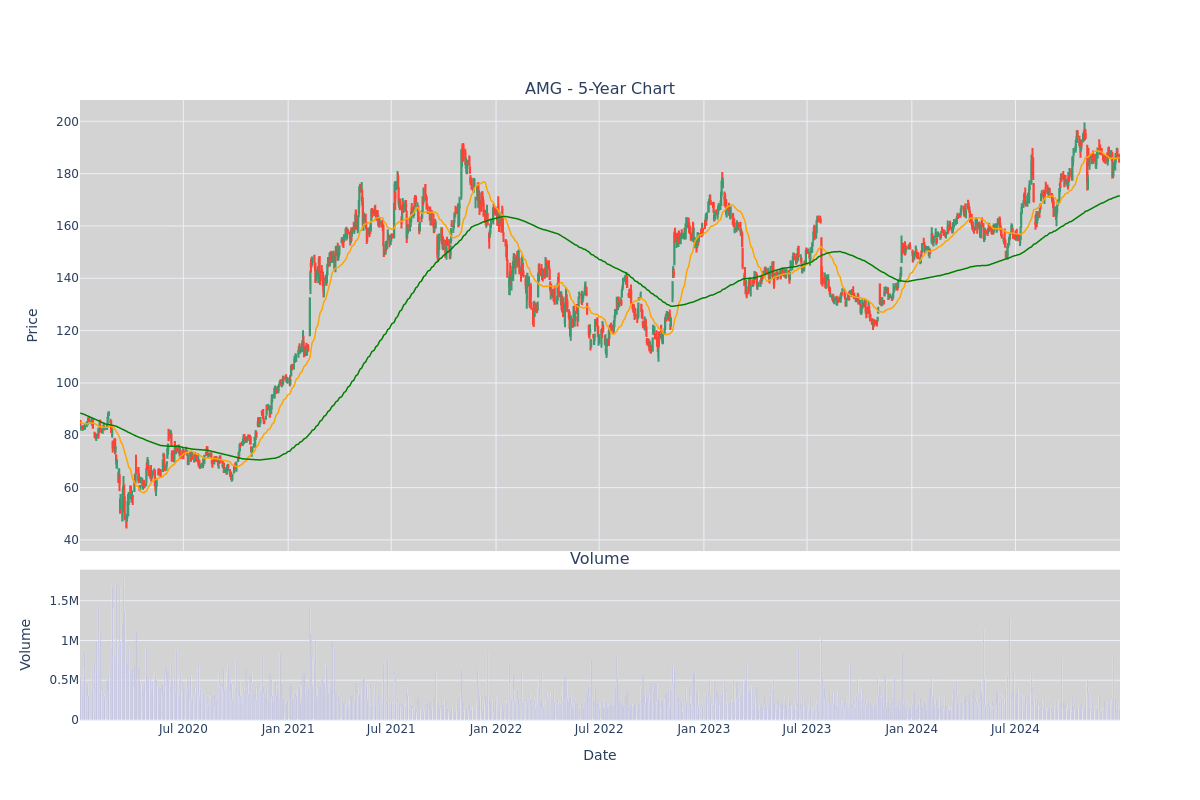Image resolution: width=1200 pixels, height=800 pixels.
Task: Click the 1M volume tick label
Action: (x=68, y=641)
